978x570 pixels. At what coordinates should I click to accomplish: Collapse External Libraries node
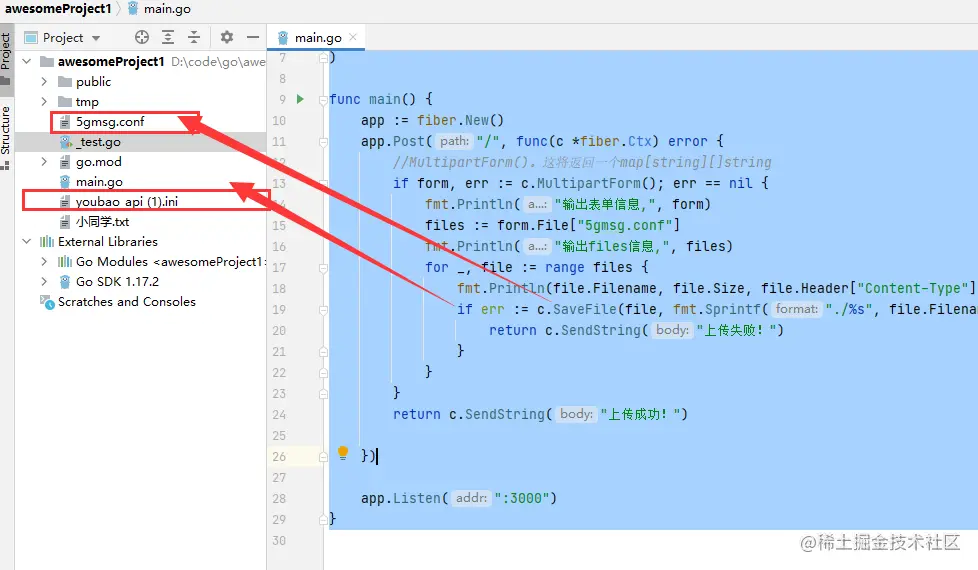pyautogui.click(x=27, y=241)
